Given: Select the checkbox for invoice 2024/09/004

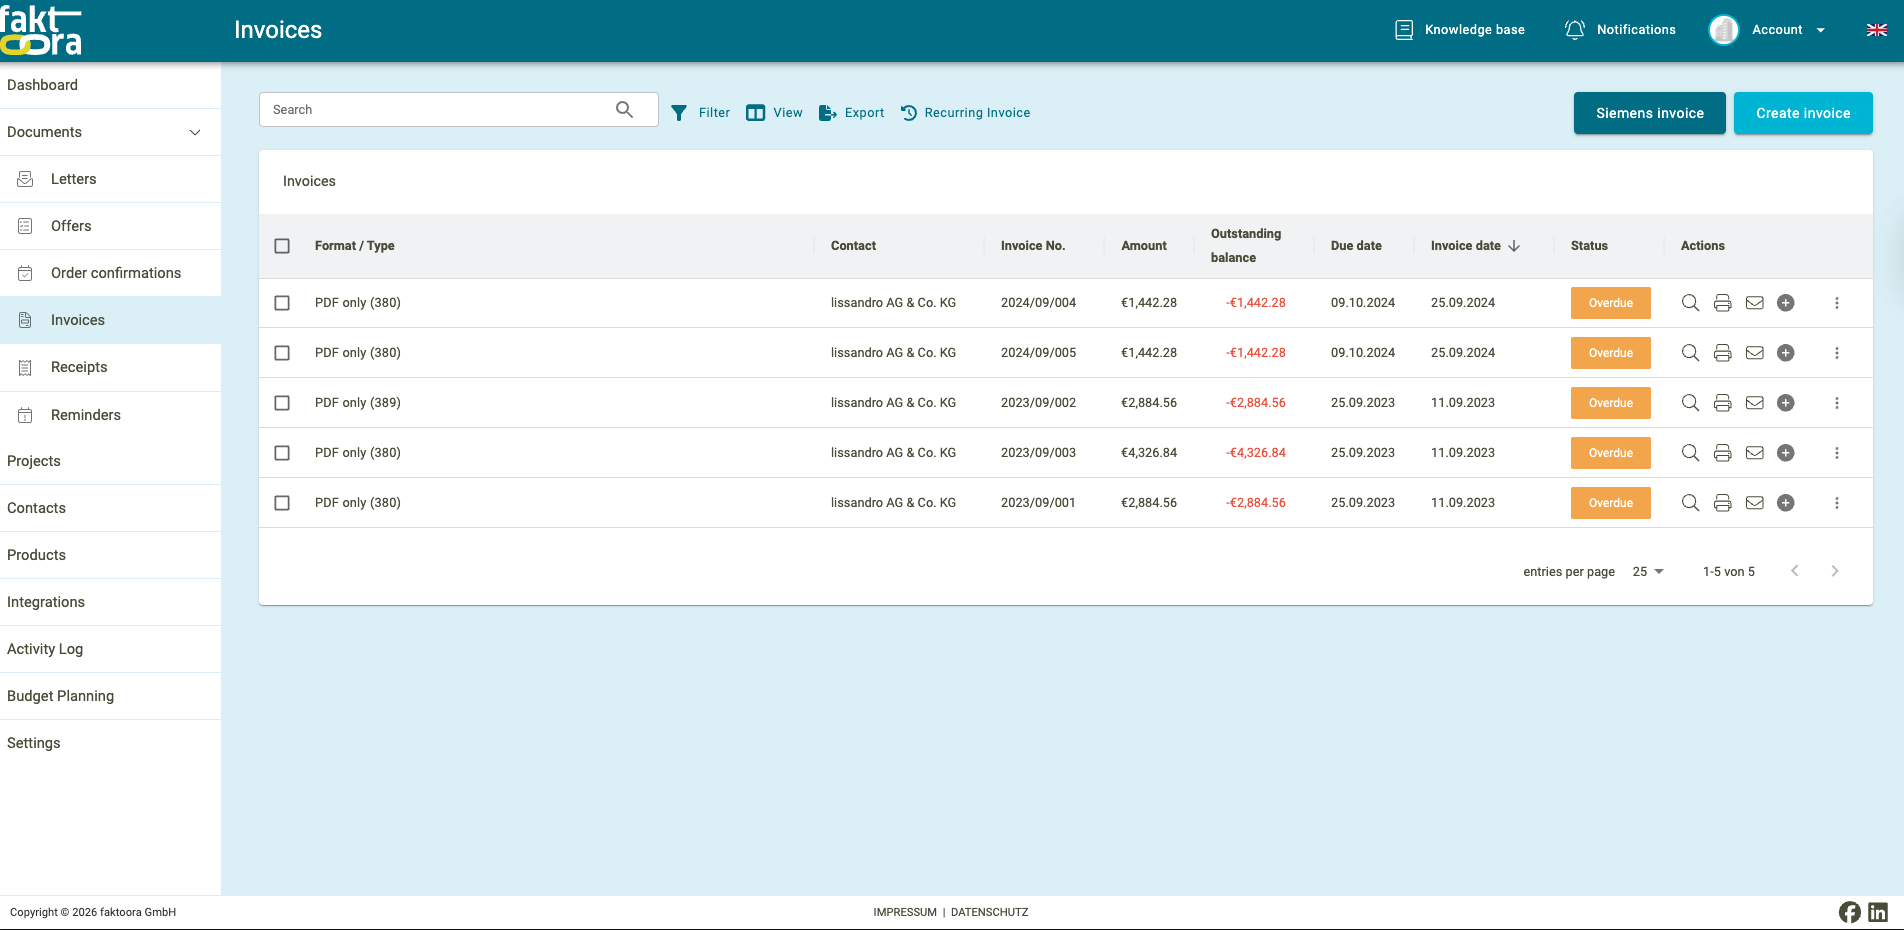Looking at the screenshot, I should [282, 302].
